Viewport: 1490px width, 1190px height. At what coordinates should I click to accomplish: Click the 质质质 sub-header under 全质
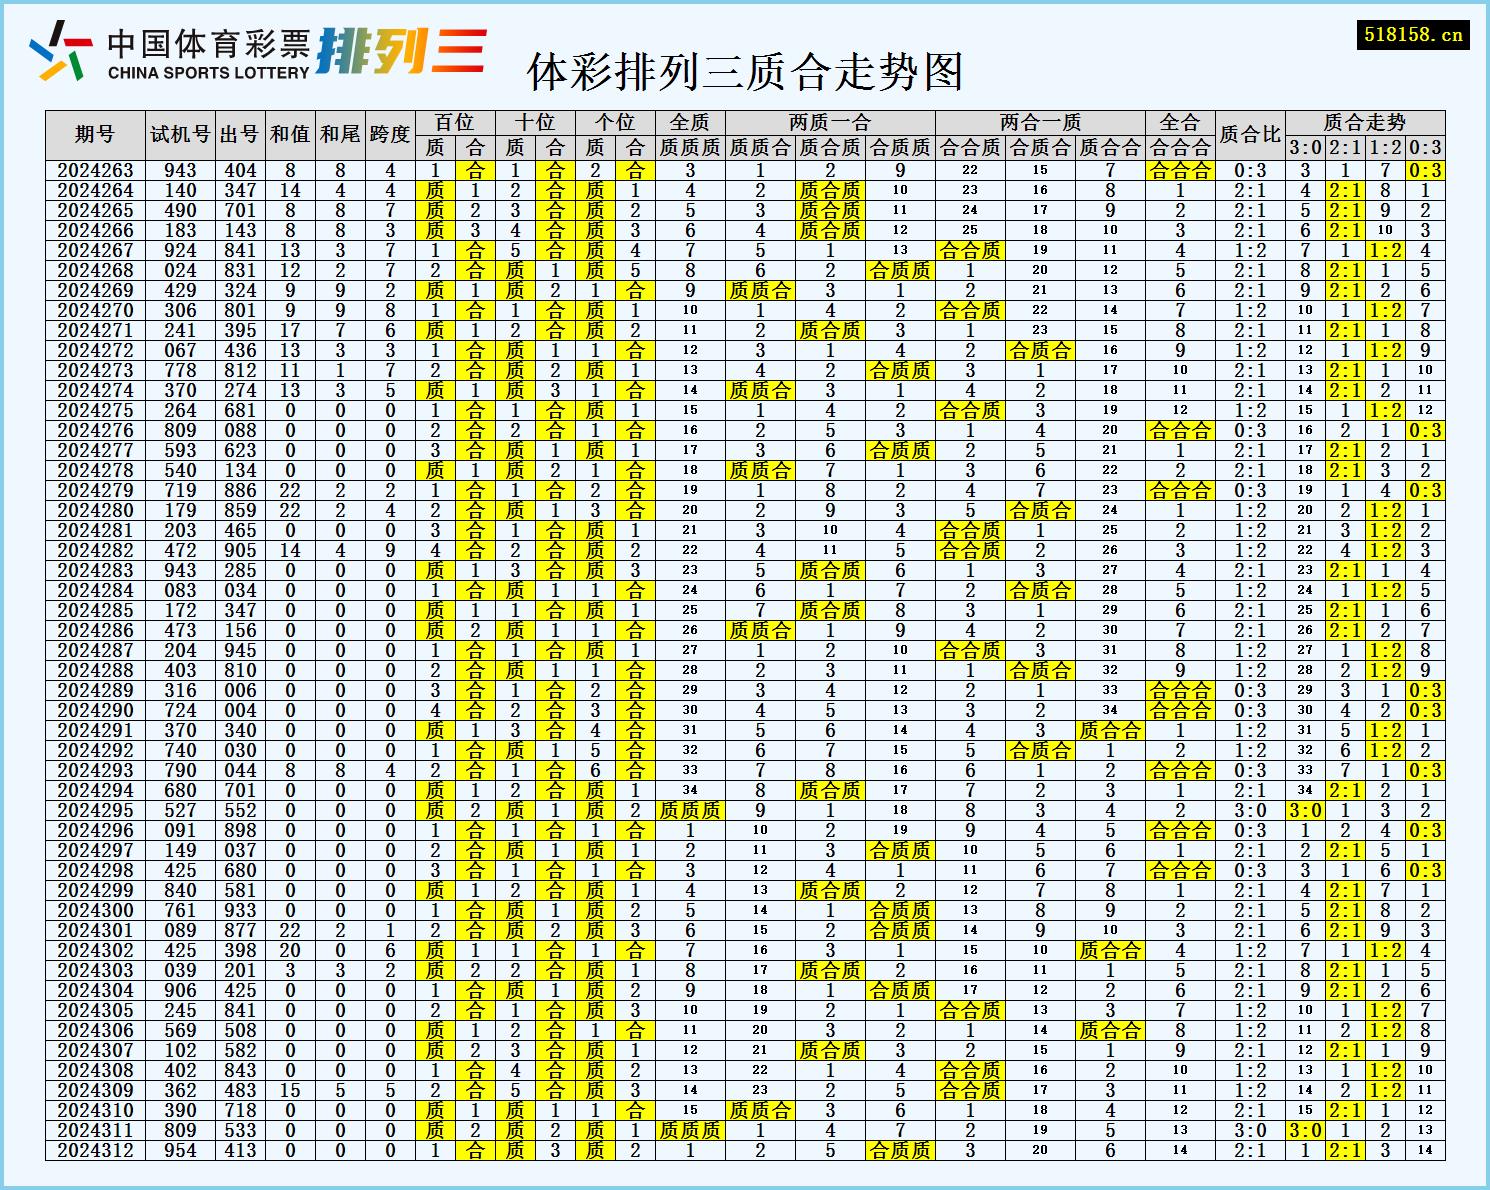click(690, 147)
